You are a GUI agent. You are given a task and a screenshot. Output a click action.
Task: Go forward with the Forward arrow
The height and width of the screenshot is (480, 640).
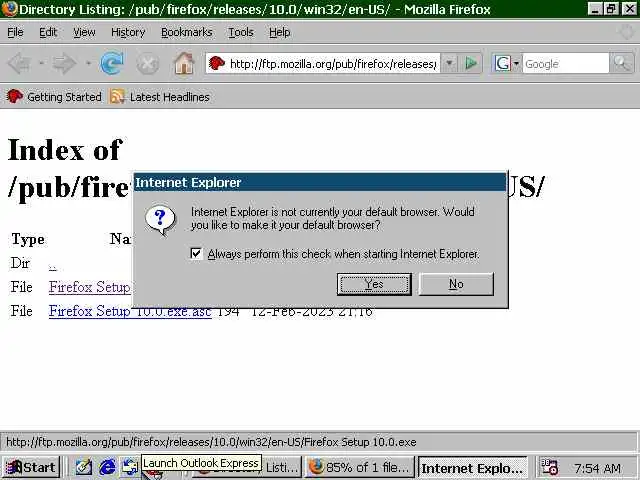point(64,64)
